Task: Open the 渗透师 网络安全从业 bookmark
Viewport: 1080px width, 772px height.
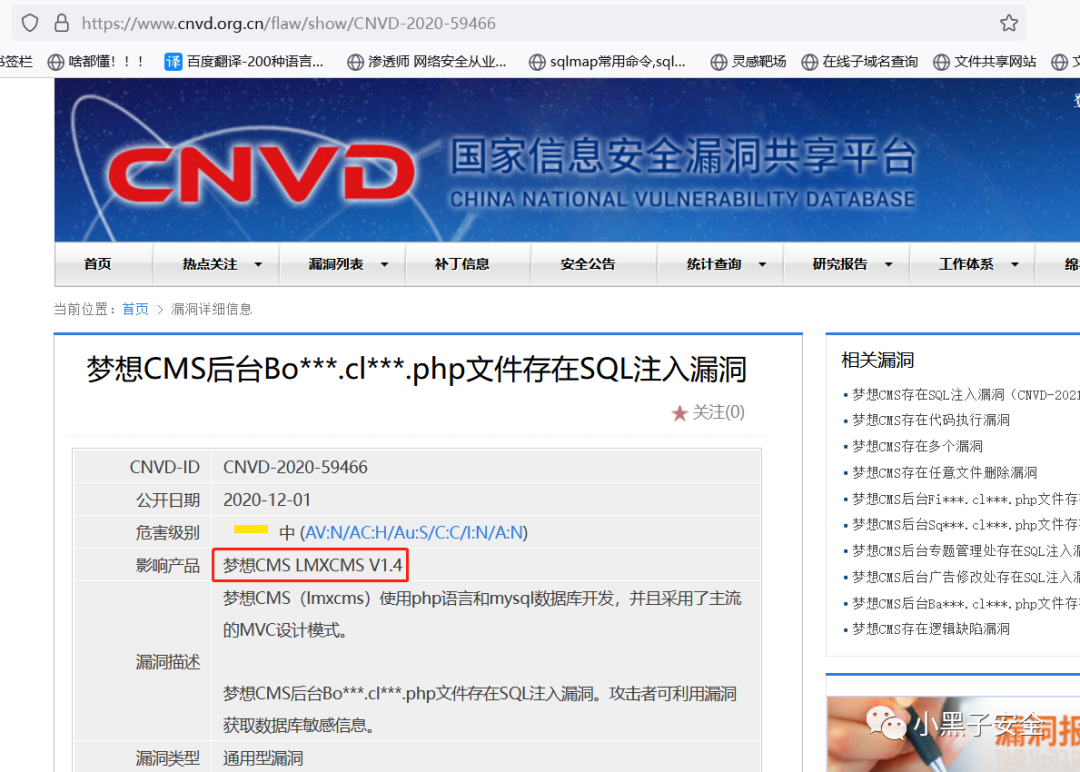Action: click(427, 62)
